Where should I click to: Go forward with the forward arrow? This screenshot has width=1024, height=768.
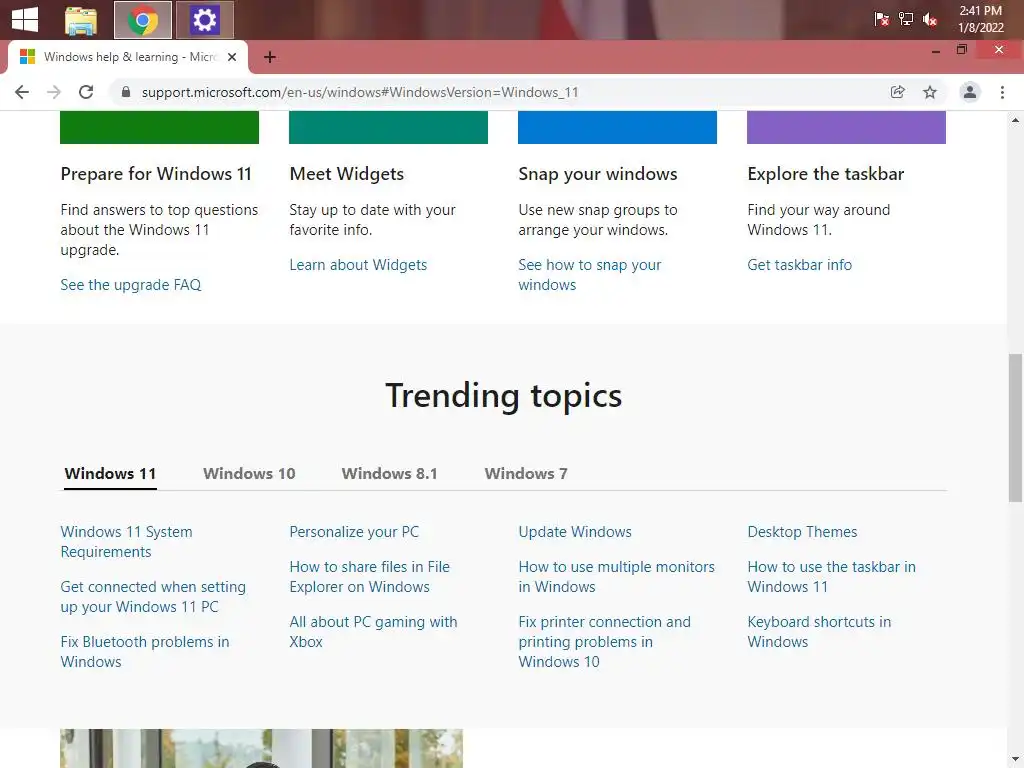[x=54, y=92]
